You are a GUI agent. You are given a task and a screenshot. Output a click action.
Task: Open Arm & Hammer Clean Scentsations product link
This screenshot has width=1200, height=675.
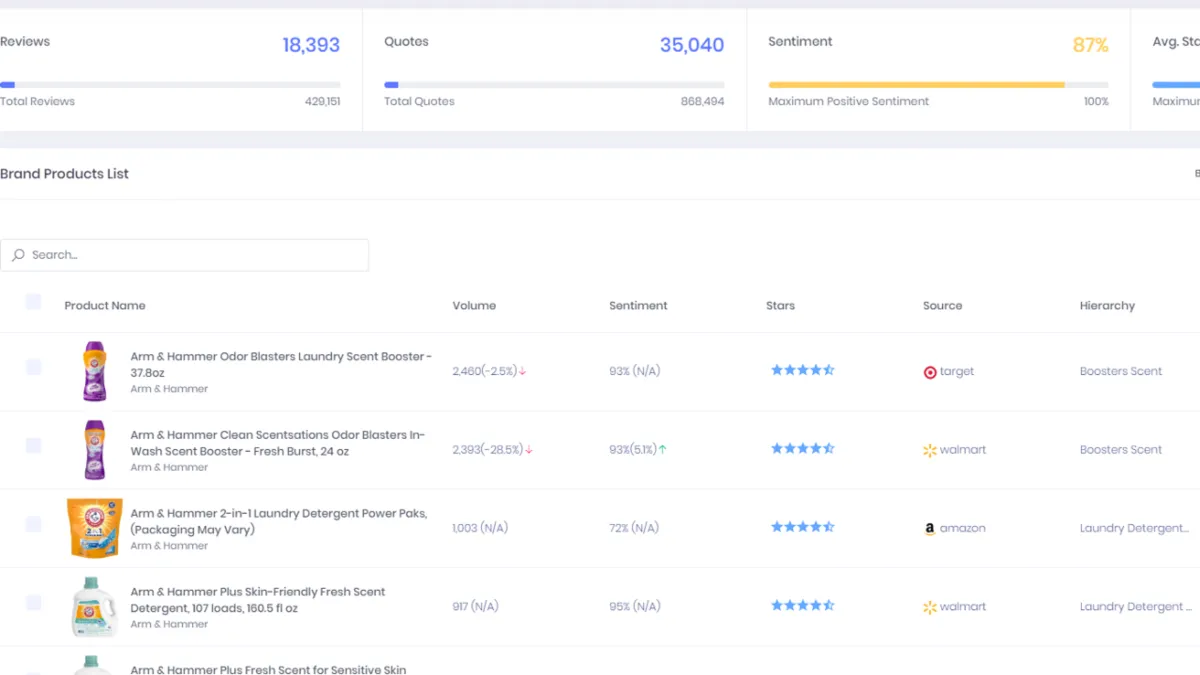point(277,443)
